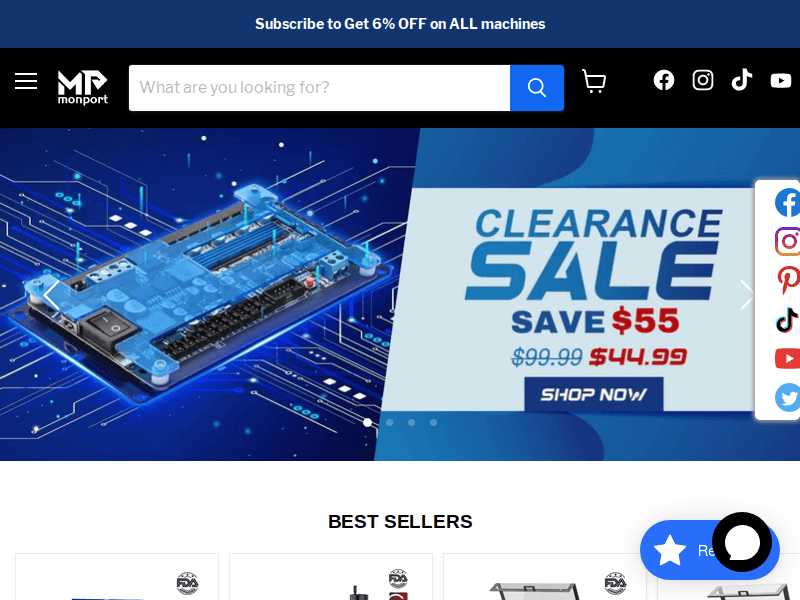Image resolution: width=800 pixels, height=600 pixels.
Task: Select the third carousel dot
Action: pyautogui.click(x=411, y=422)
